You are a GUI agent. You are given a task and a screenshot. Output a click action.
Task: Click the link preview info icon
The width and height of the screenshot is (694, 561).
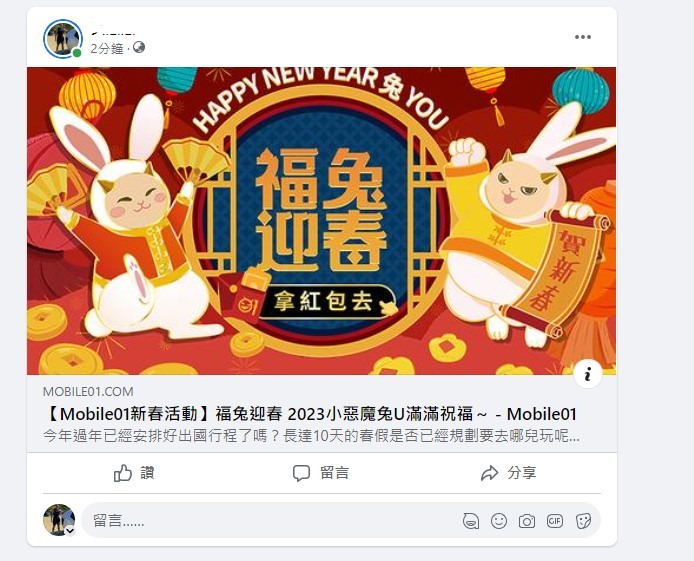point(587,374)
